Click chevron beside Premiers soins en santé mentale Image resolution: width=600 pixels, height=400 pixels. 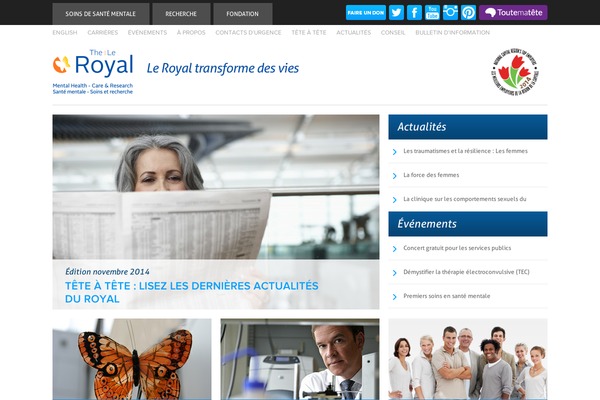click(395, 297)
